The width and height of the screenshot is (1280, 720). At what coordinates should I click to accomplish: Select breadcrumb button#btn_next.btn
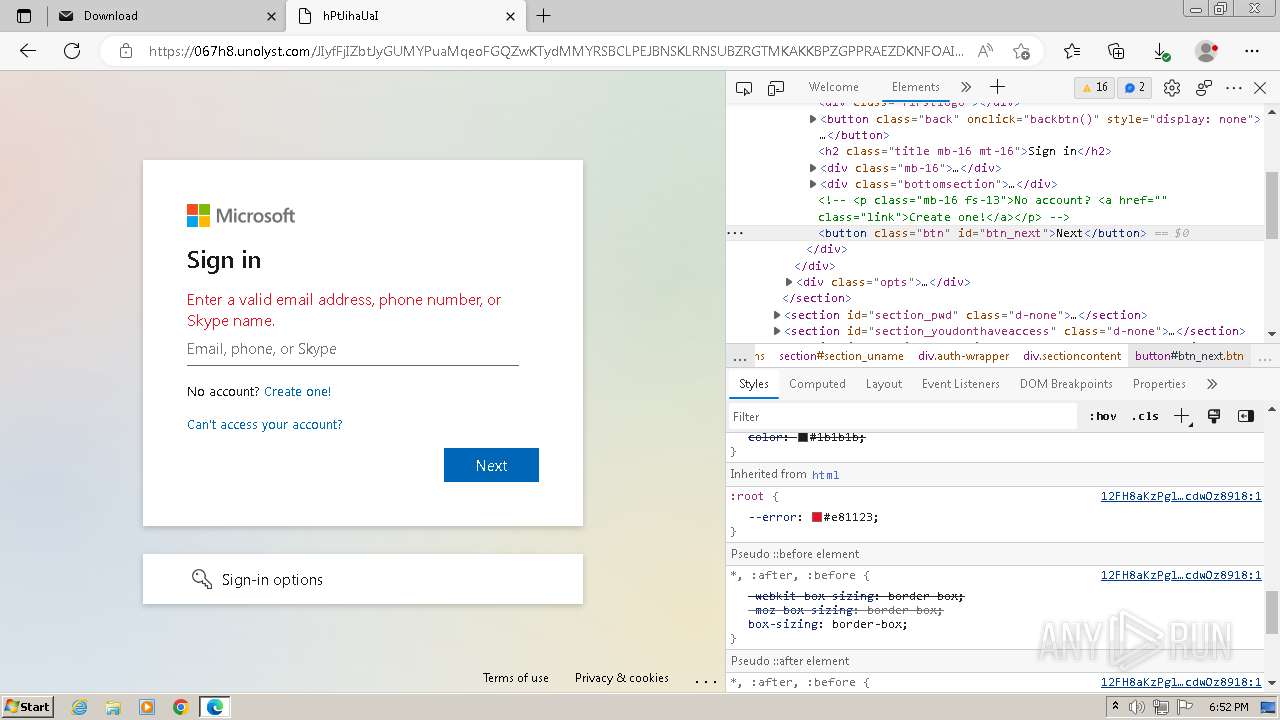(x=1189, y=356)
